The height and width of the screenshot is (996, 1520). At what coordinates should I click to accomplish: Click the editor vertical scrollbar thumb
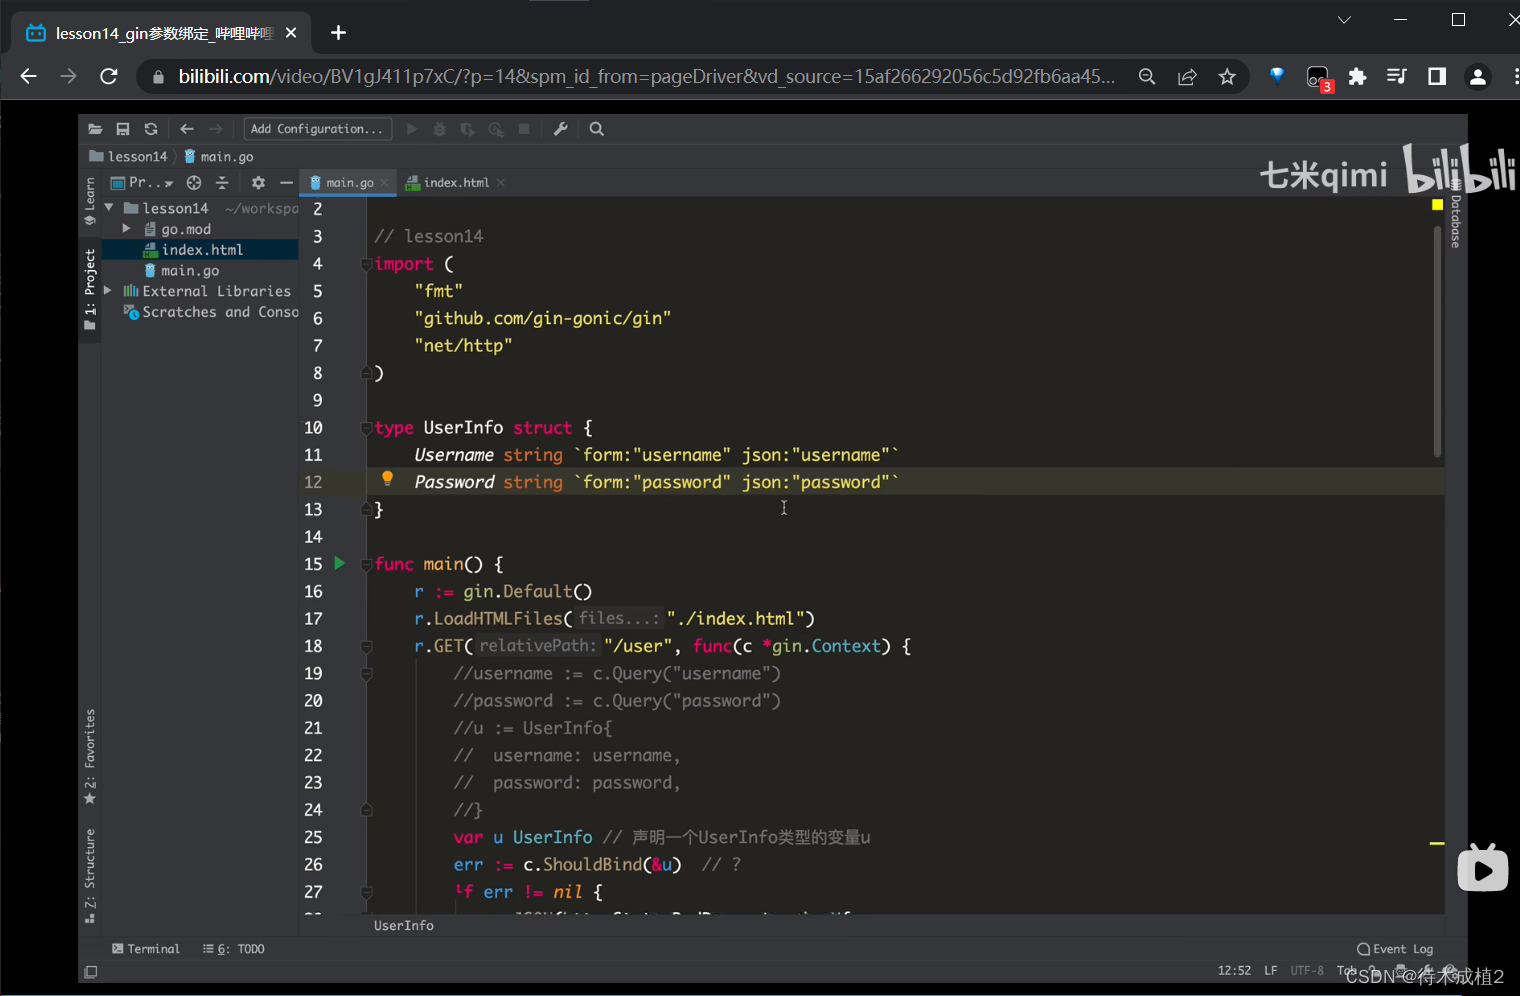click(1437, 342)
